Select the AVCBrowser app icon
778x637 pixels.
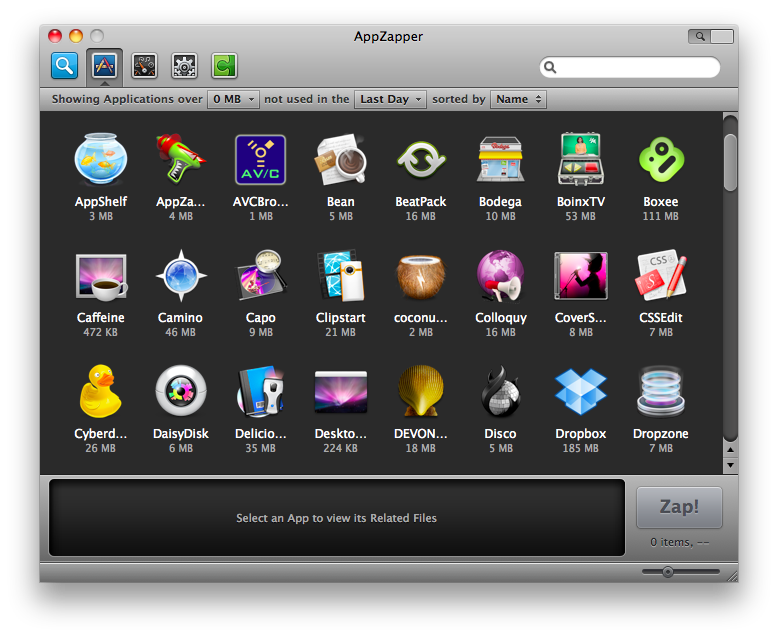(x=260, y=160)
